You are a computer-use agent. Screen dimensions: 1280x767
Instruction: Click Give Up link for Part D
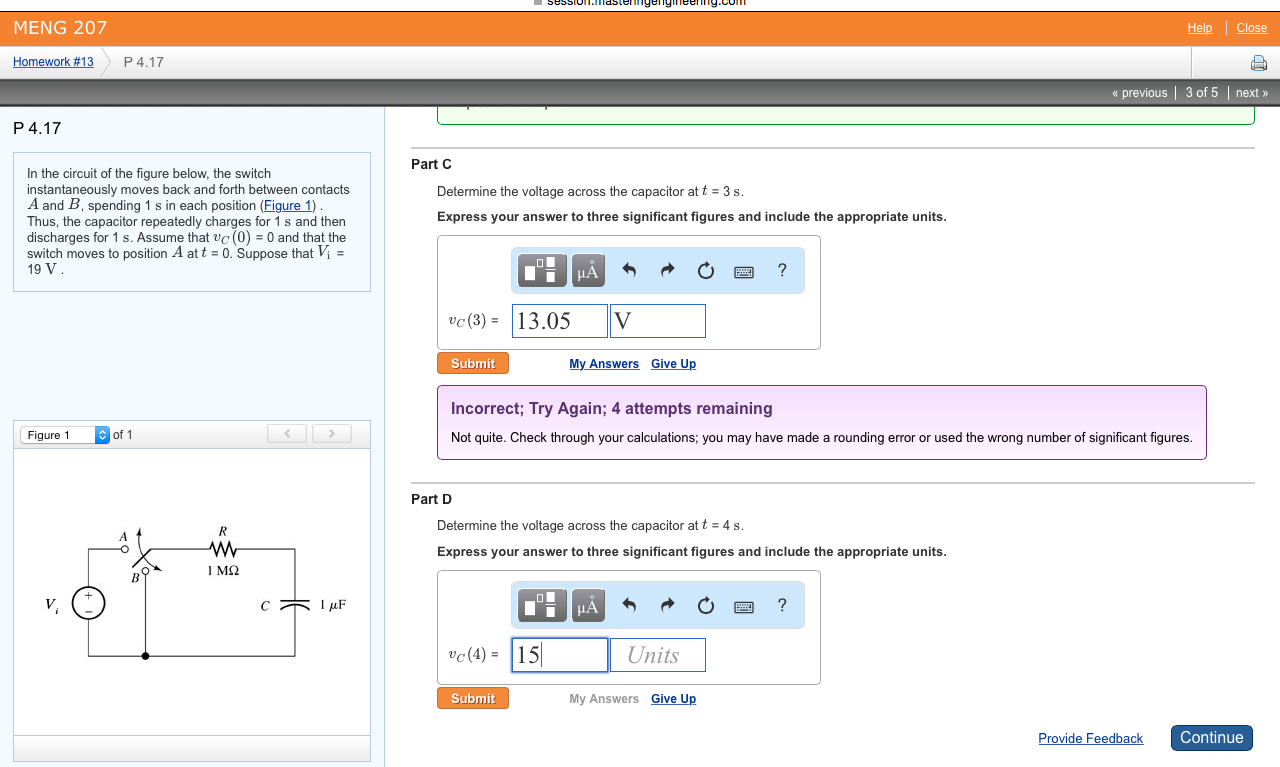pos(673,699)
